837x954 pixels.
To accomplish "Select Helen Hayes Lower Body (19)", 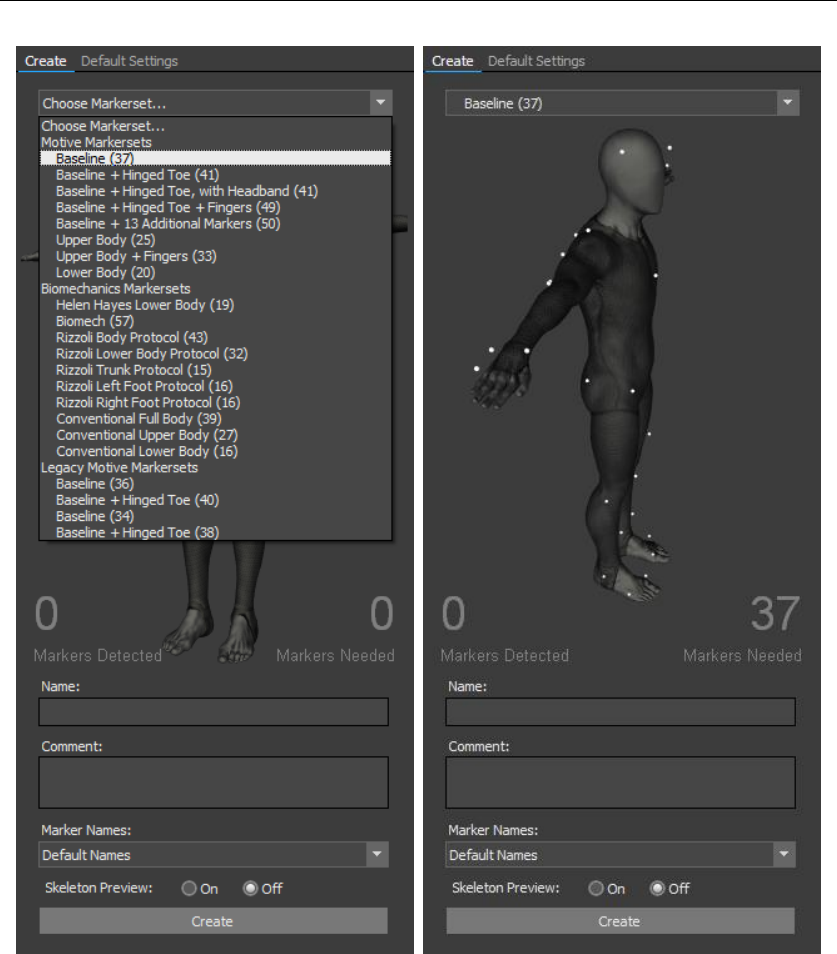I will (145, 305).
